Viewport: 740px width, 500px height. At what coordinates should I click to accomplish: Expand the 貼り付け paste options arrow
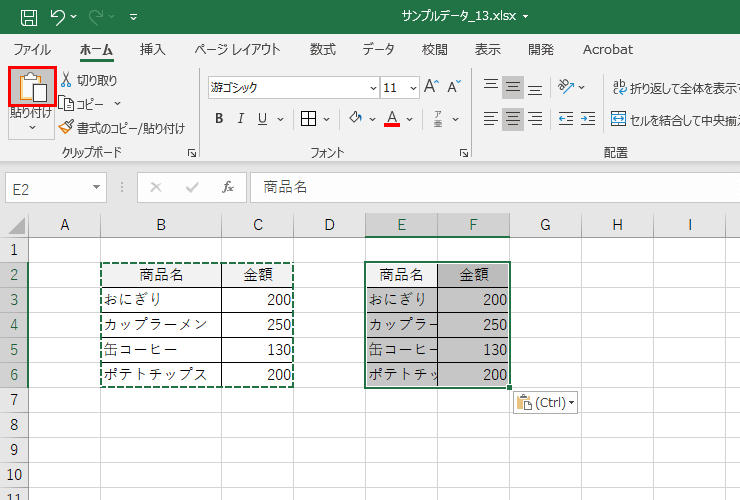click(32, 127)
